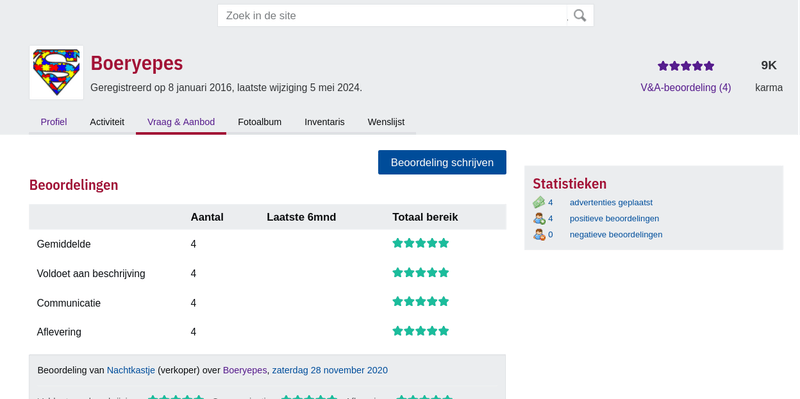Screen dimensions: 800x399
Task: Click the Beoordelingen heading
Action: 73,185
